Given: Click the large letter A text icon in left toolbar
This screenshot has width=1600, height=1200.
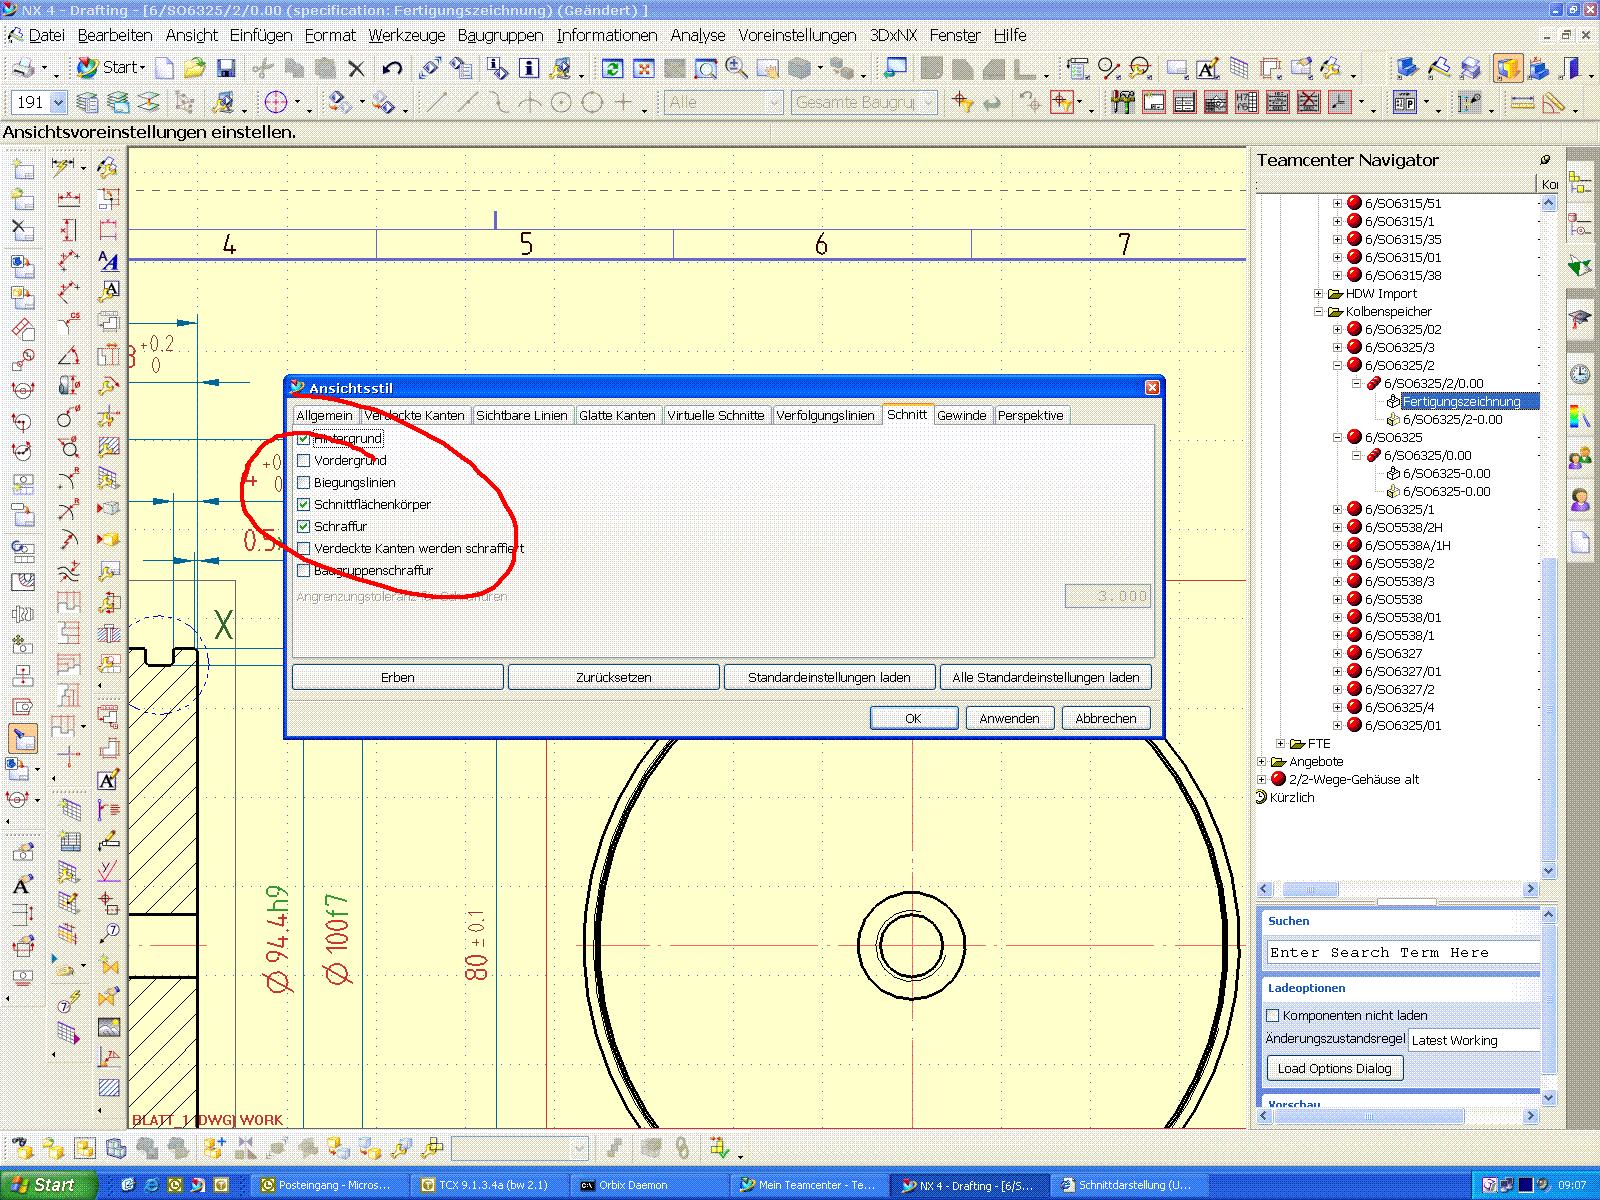Looking at the screenshot, I should click(x=21, y=885).
